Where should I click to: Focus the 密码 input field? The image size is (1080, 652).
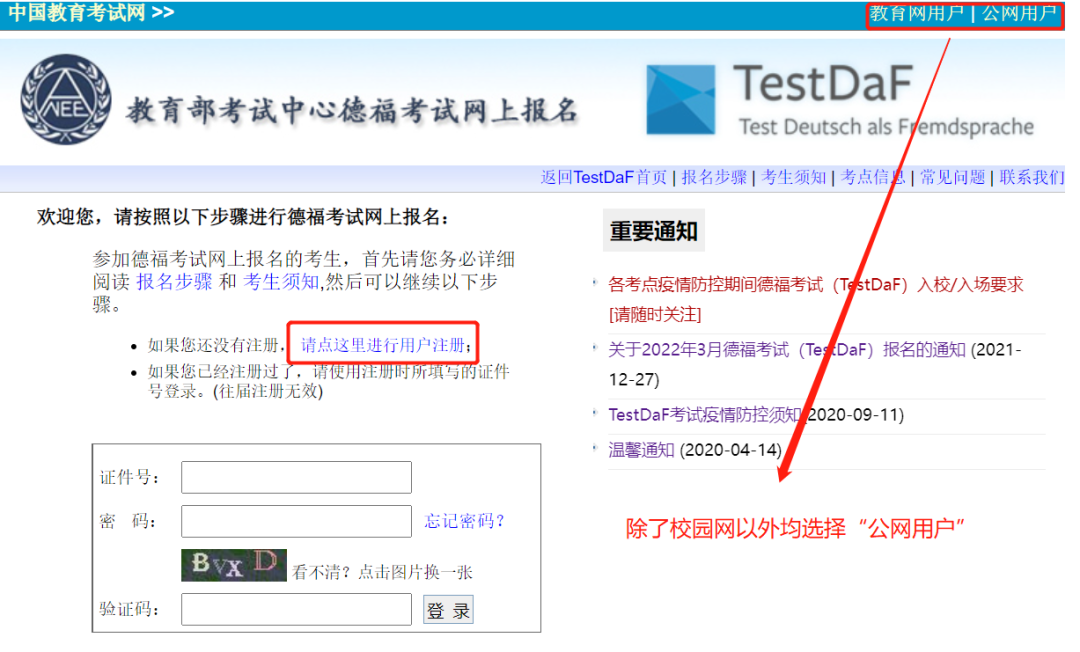coord(296,521)
